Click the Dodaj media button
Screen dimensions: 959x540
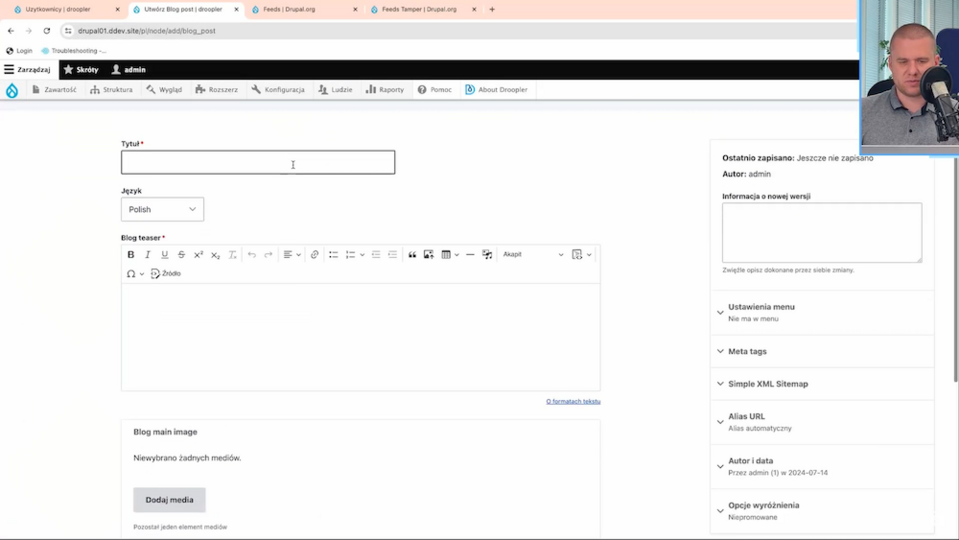pyautogui.click(x=169, y=500)
